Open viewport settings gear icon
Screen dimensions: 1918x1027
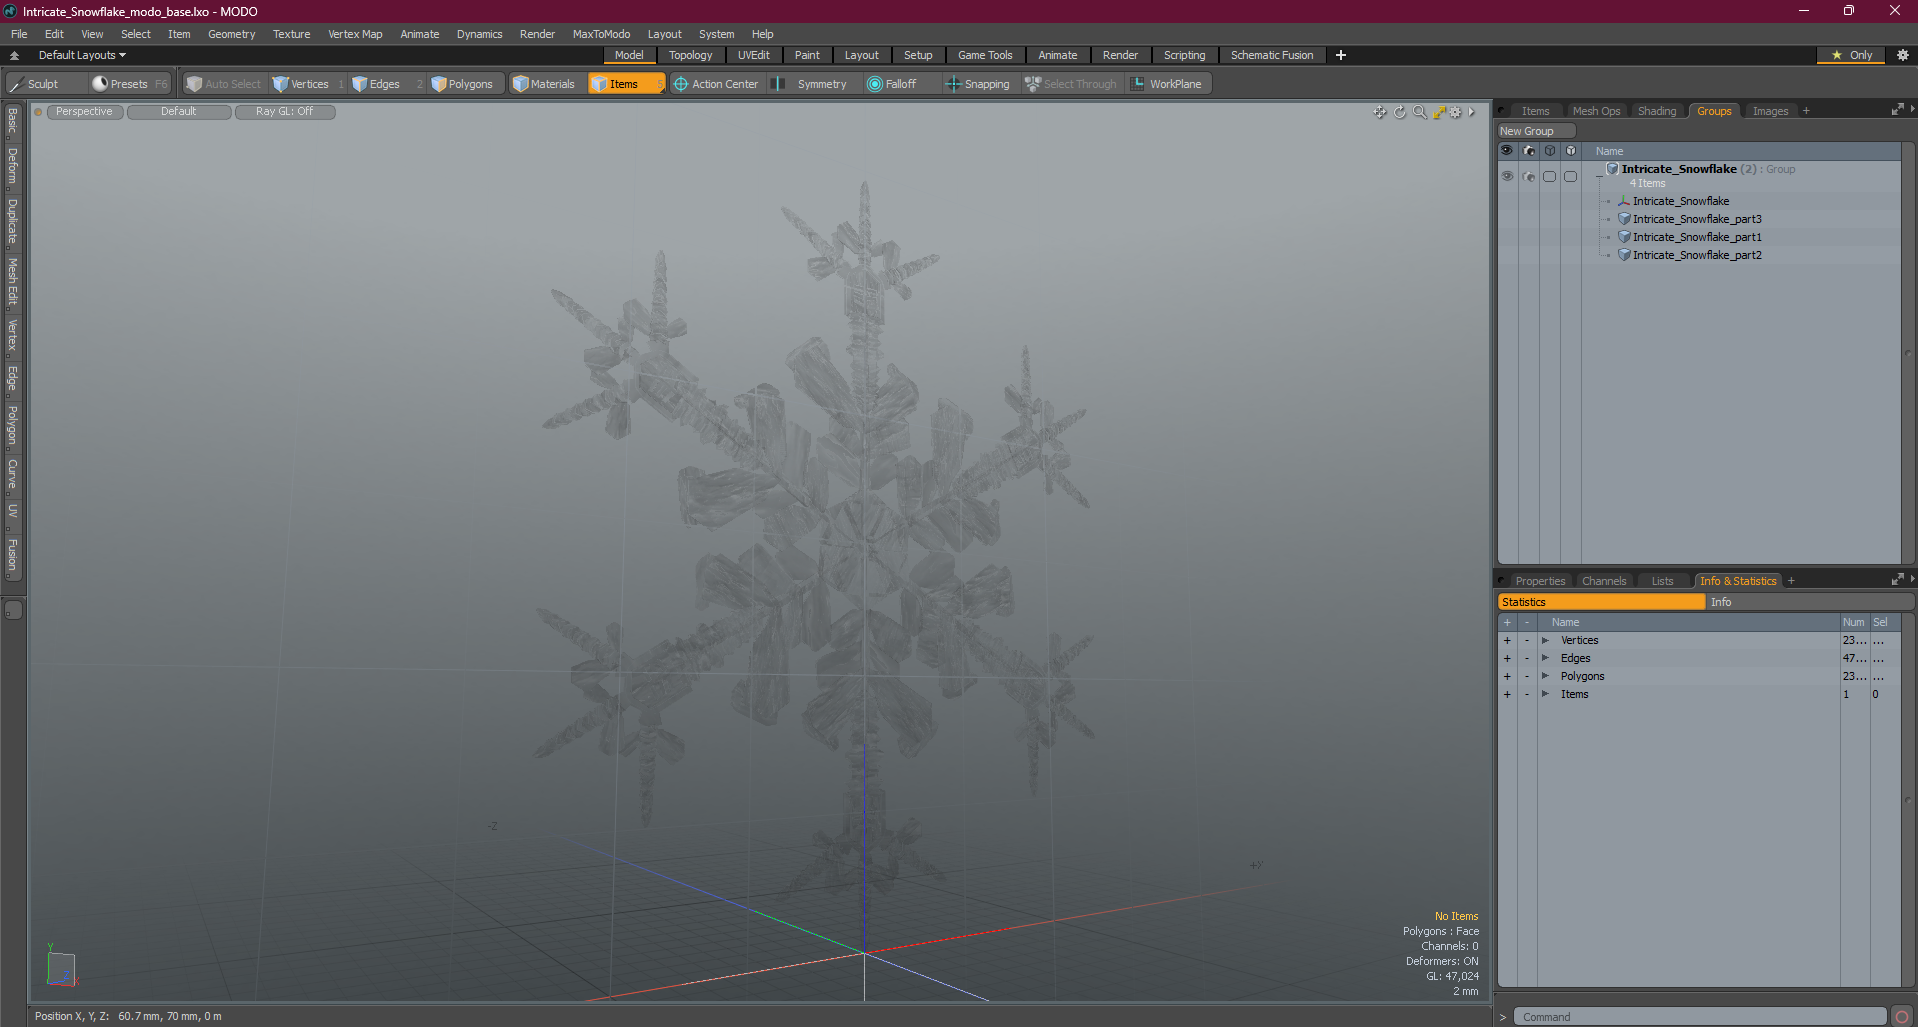tap(1456, 112)
